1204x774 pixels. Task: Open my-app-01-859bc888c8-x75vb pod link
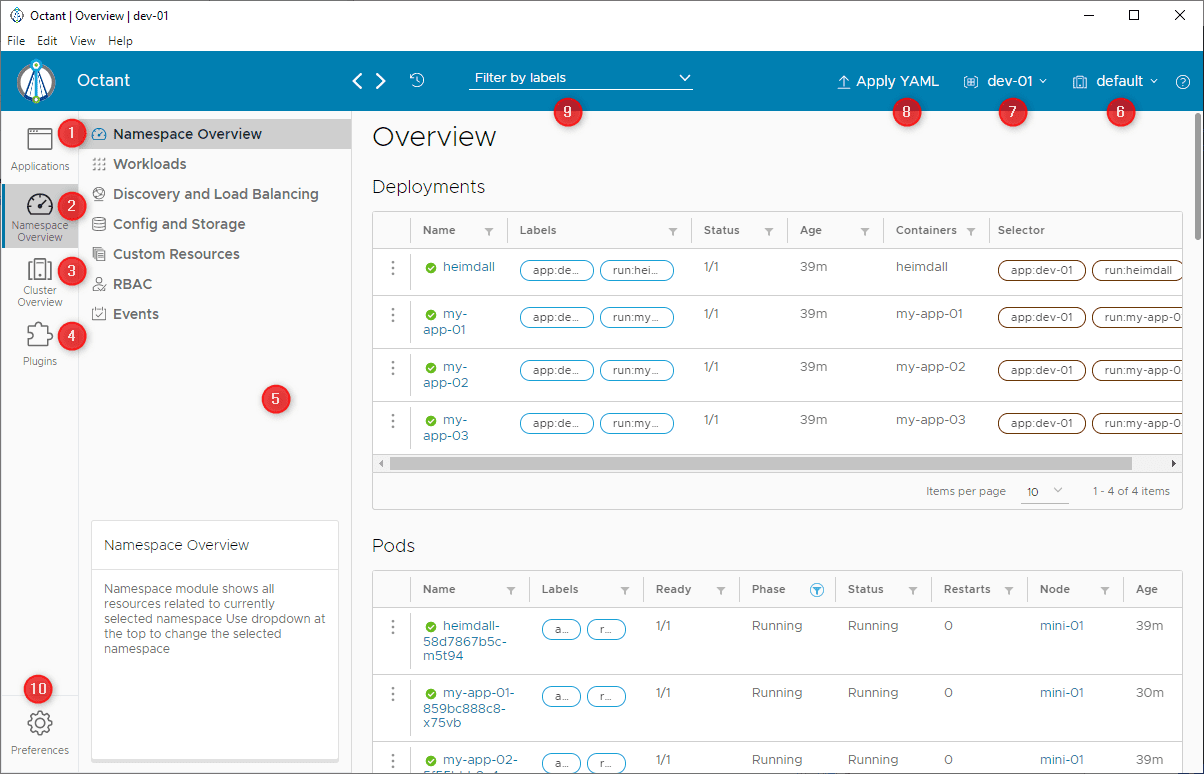click(468, 707)
